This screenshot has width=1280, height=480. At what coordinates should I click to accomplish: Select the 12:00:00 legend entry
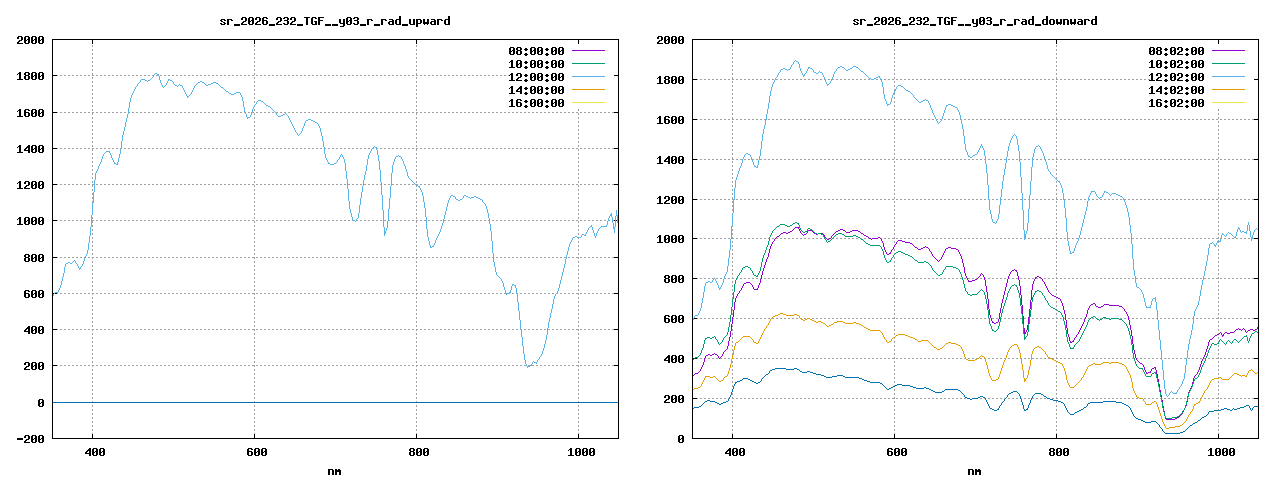[536, 76]
